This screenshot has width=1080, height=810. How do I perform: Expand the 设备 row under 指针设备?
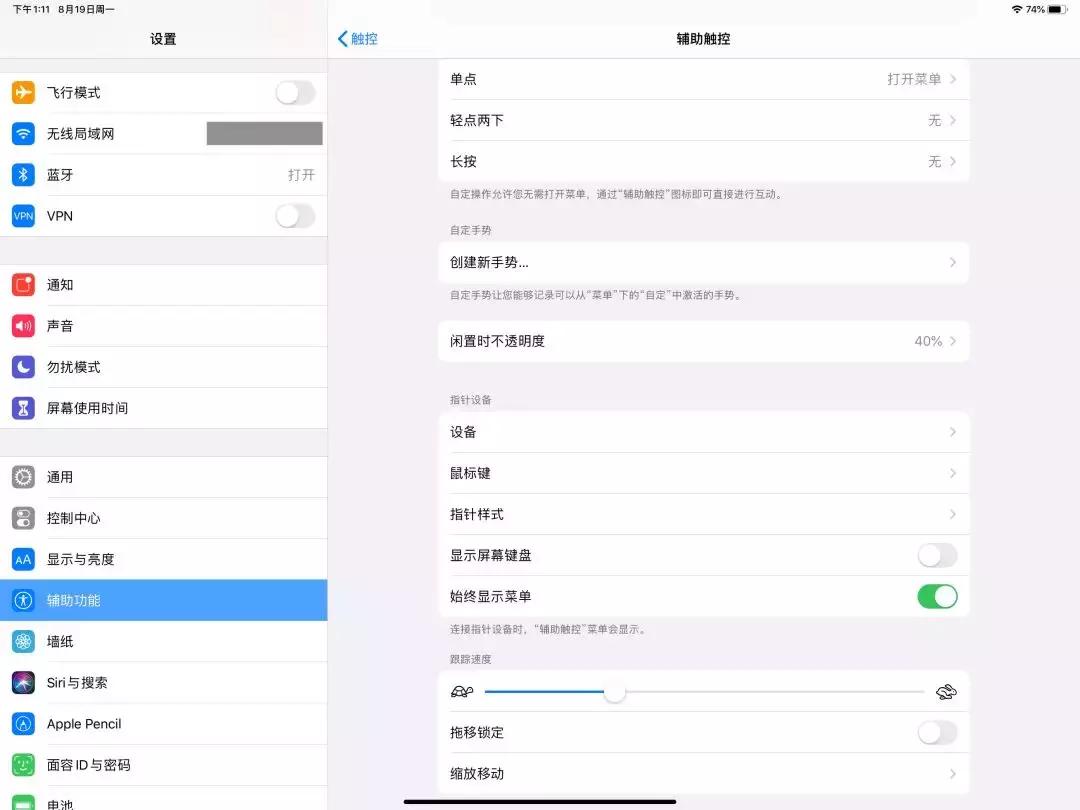pyautogui.click(x=703, y=431)
